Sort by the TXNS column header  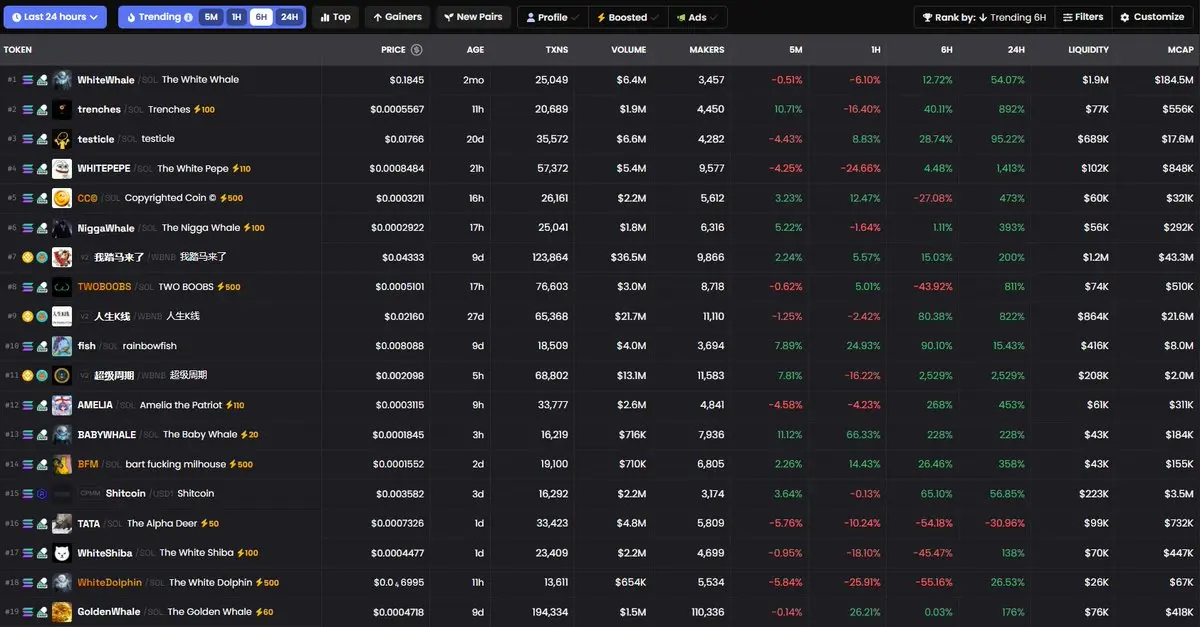[x=555, y=50]
